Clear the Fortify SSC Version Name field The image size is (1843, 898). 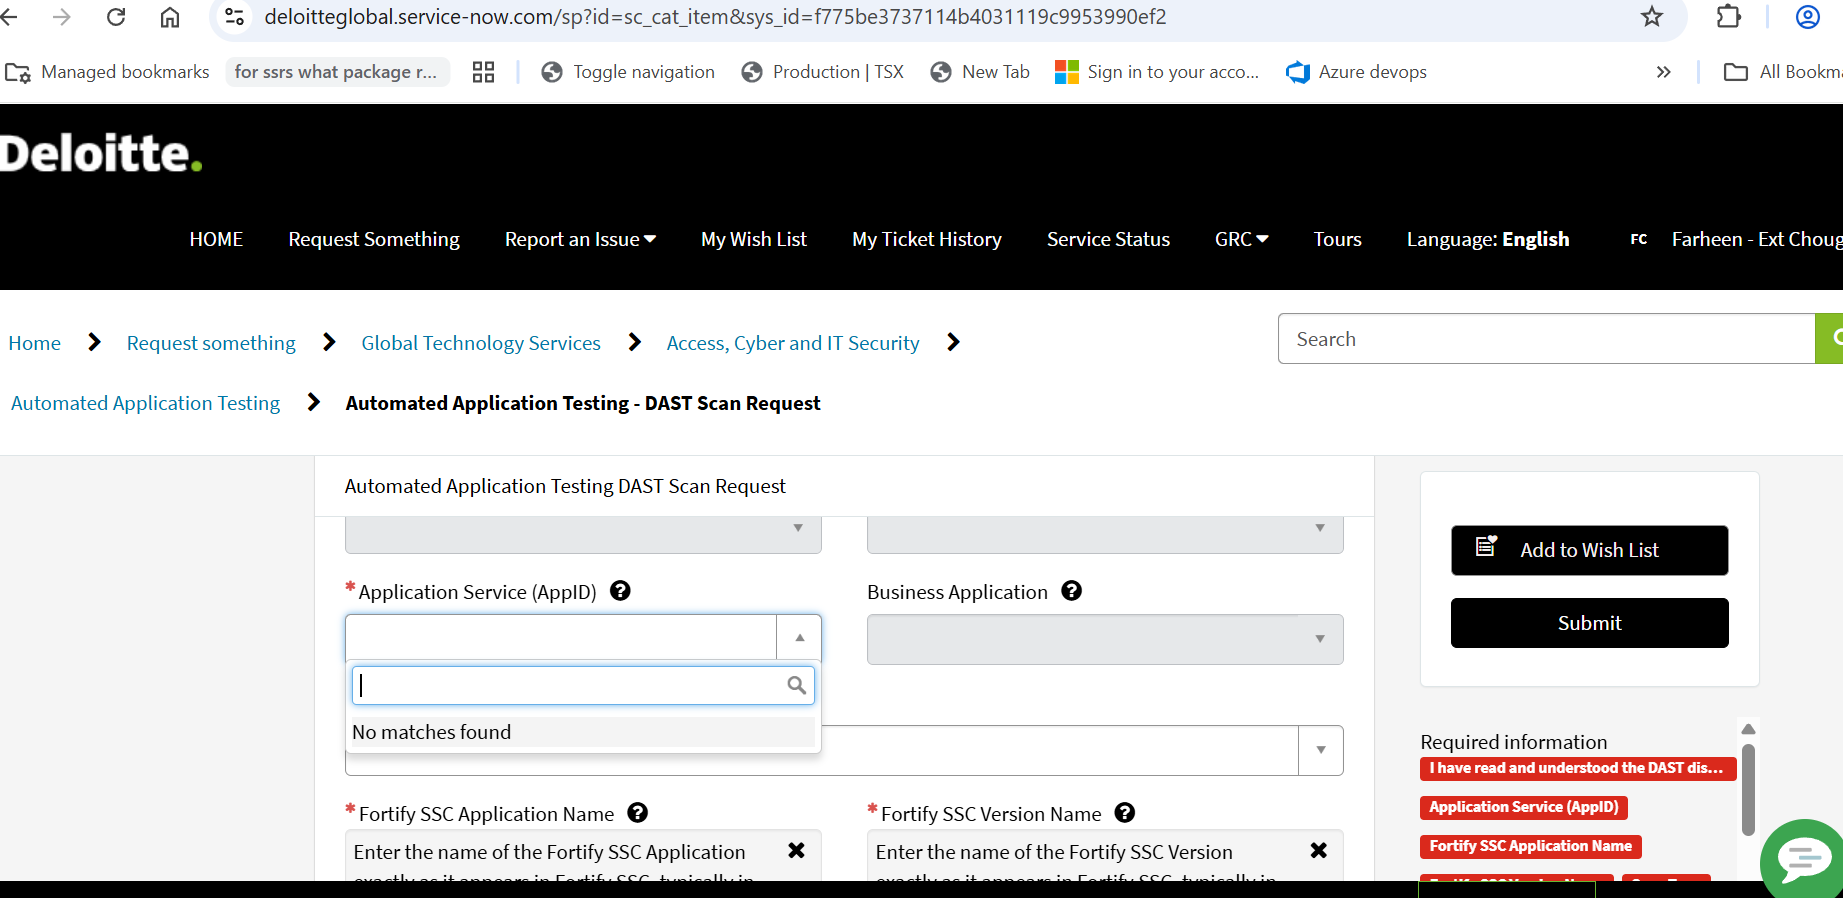pyautogui.click(x=1318, y=850)
